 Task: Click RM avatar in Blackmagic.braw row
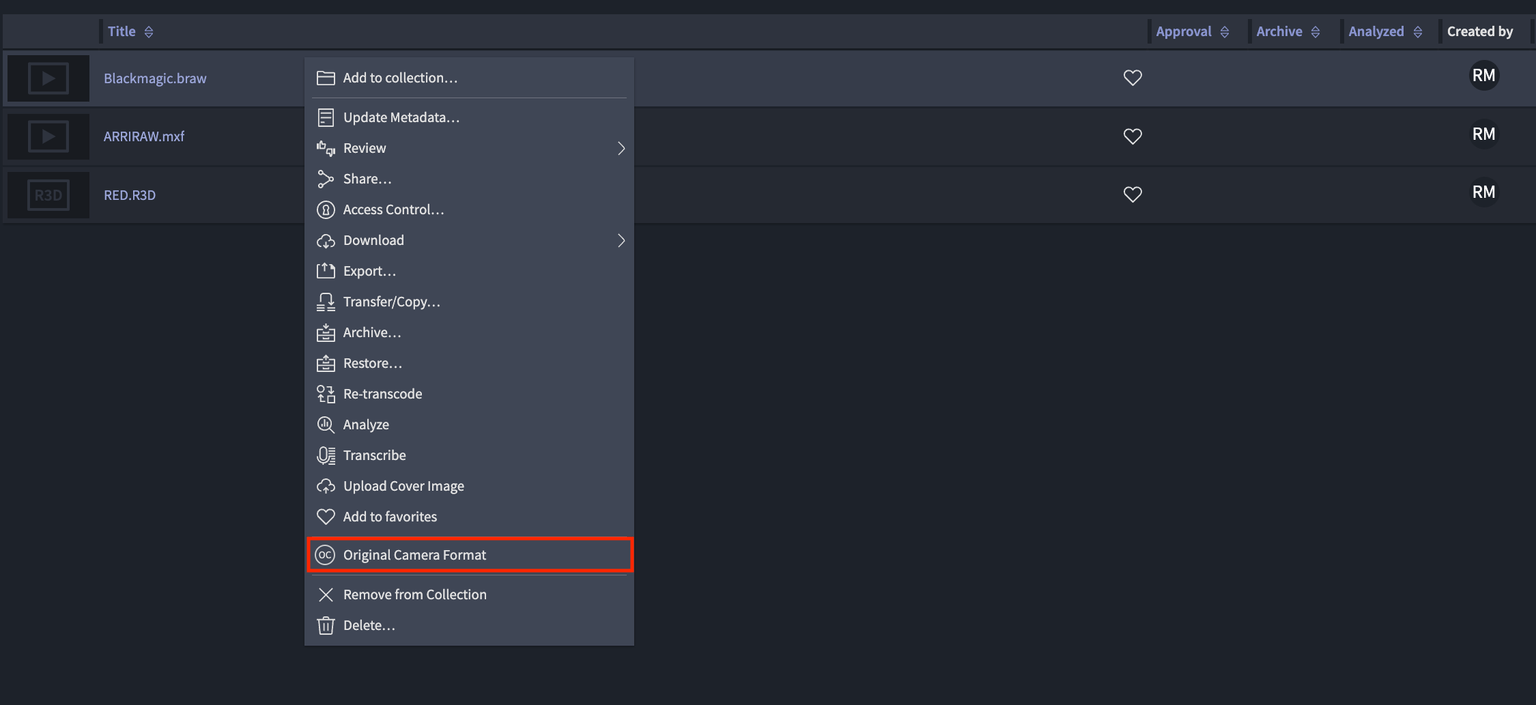[x=1484, y=75]
